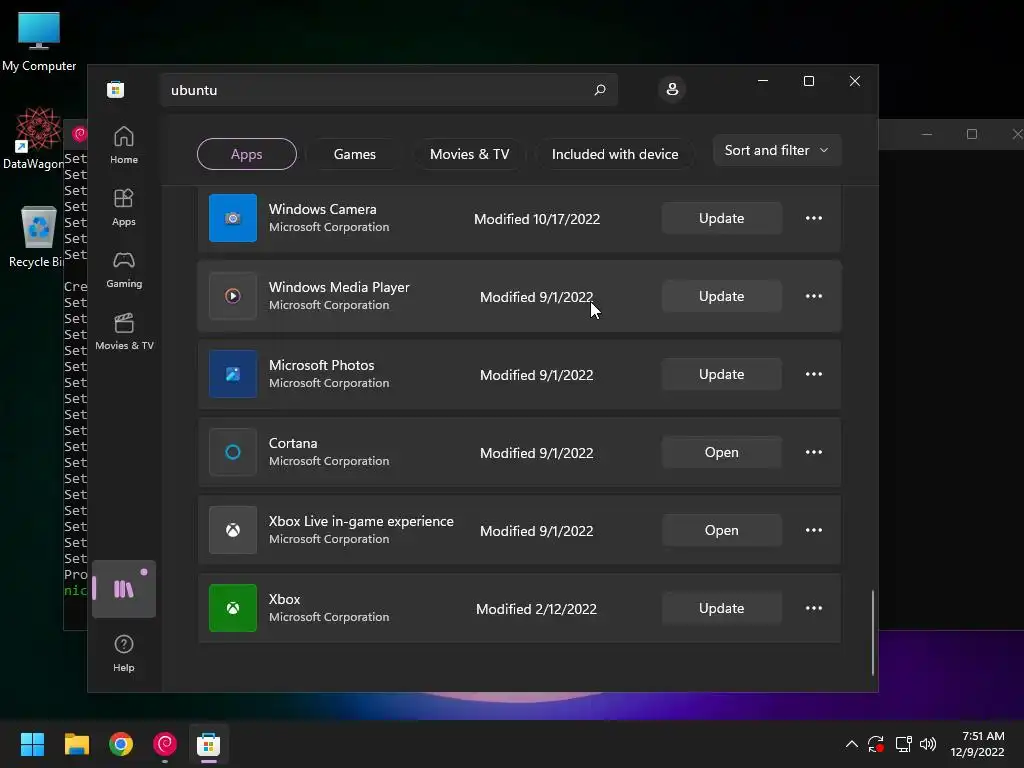Open the network icon in system tray

coord(903,744)
